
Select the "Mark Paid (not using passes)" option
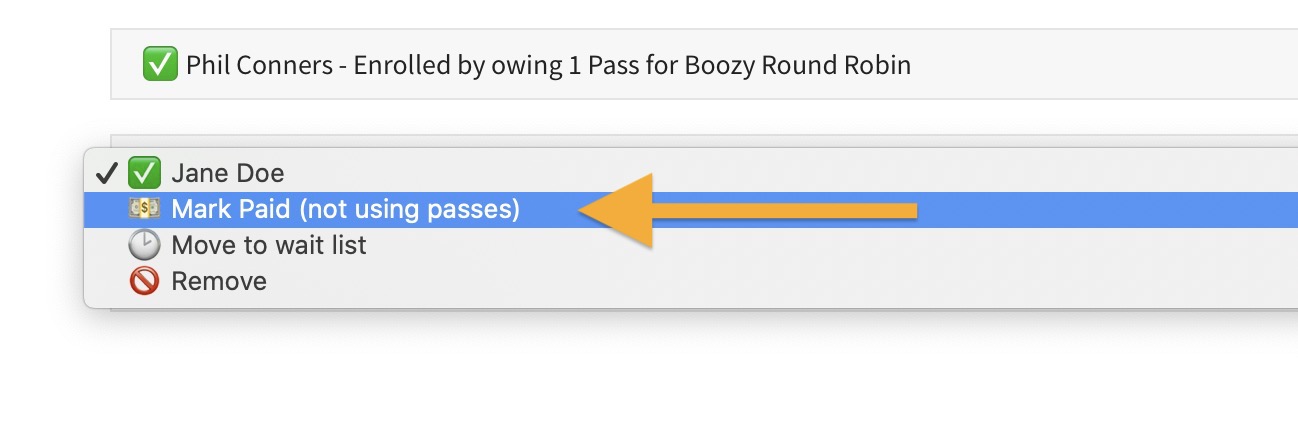tap(345, 210)
